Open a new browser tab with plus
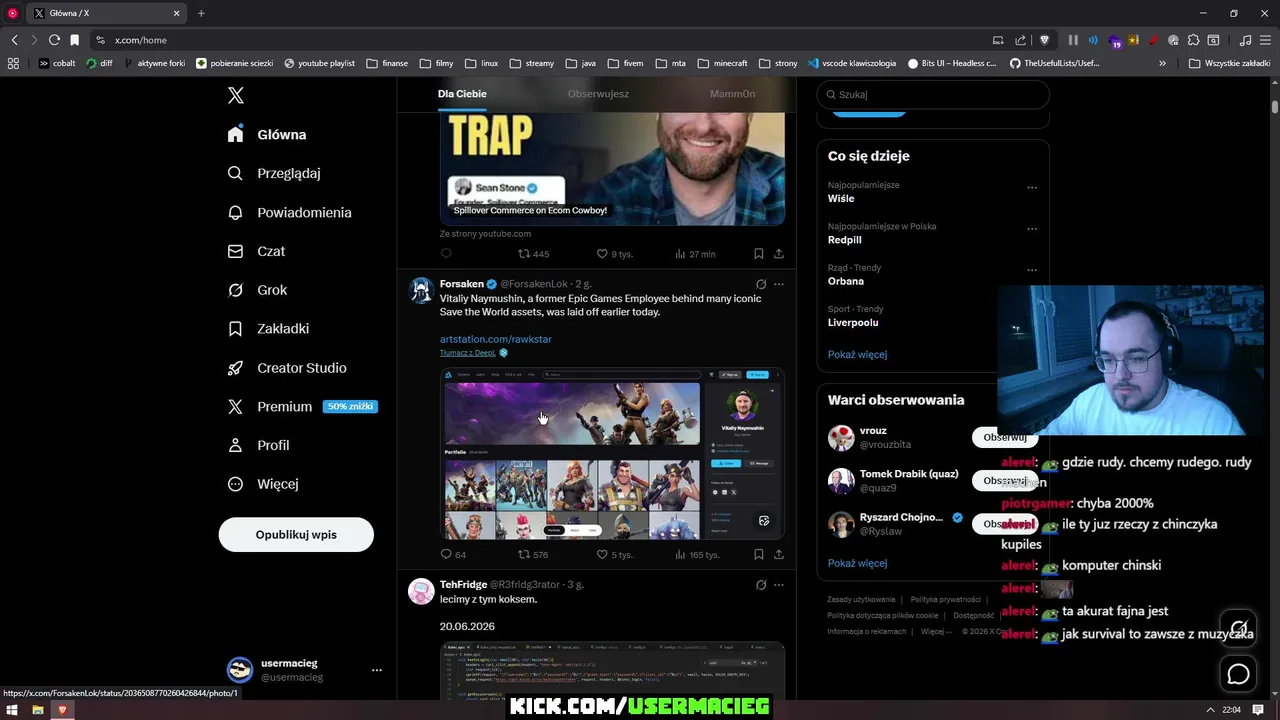Image resolution: width=1280 pixels, height=720 pixels. pyautogui.click(x=201, y=13)
